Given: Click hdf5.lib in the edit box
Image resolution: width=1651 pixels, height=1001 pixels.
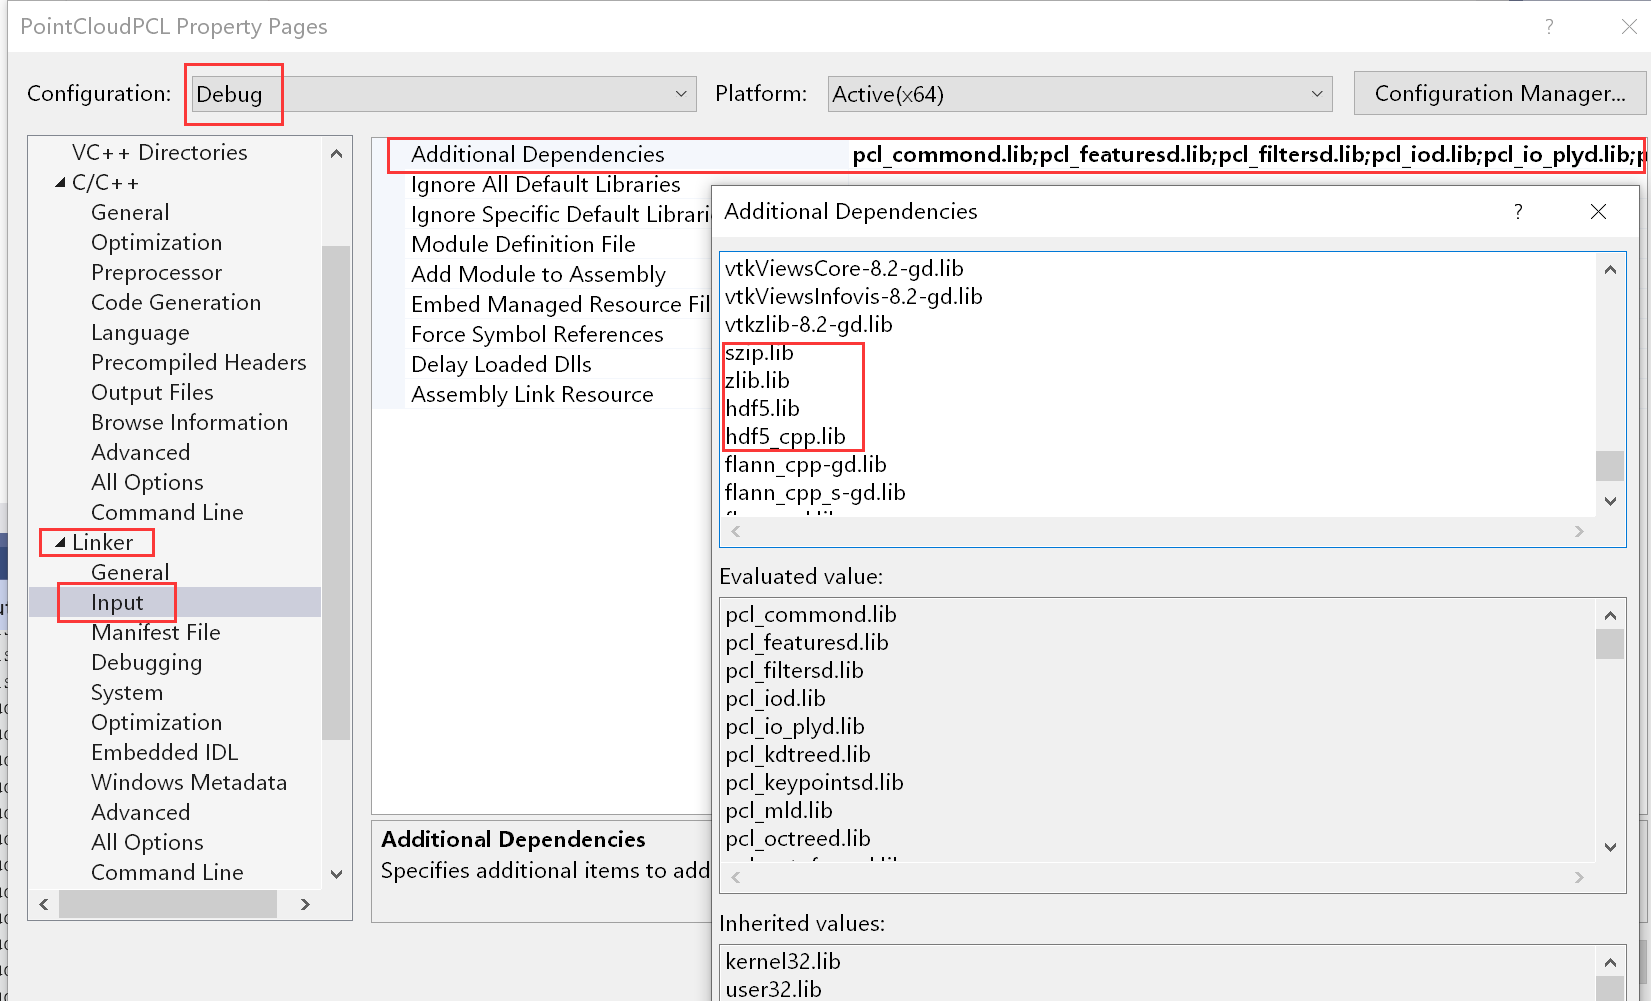Looking at the screenshot, I should click(x=762, y=408).
